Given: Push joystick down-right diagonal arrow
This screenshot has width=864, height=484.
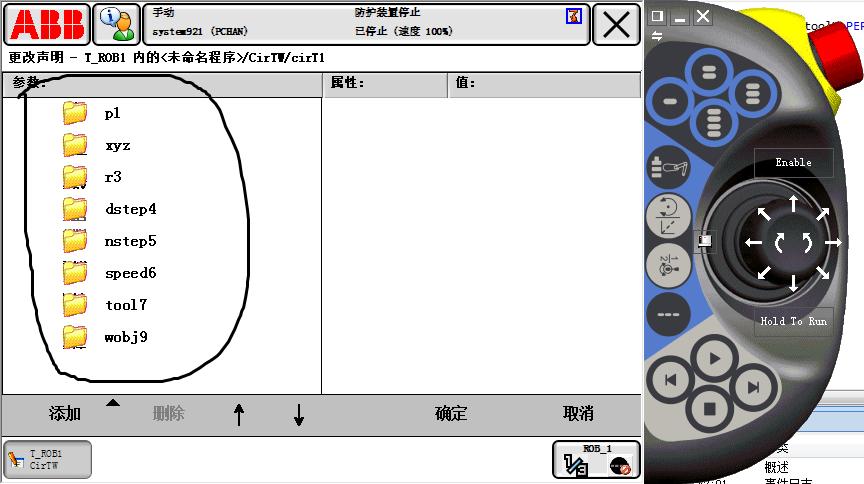Looking at the screenshot, I should point(823,272).
